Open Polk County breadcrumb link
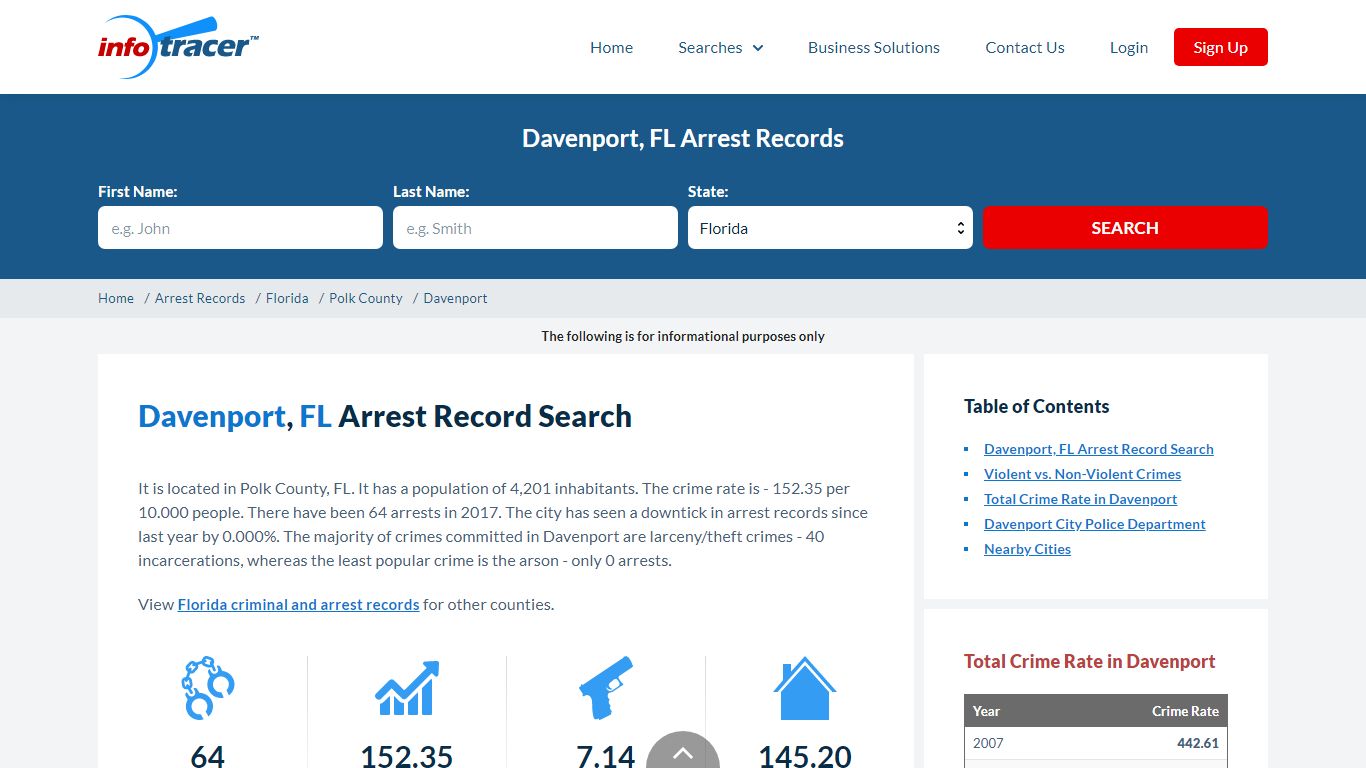1366x768 pixels. point(366,298)
